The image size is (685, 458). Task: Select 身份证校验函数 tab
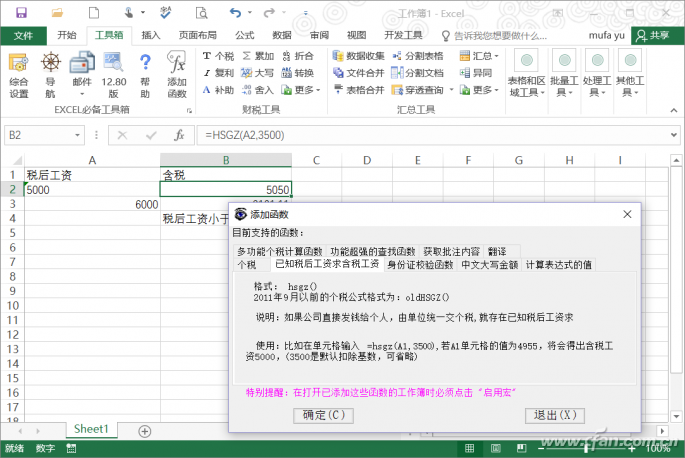420,265
